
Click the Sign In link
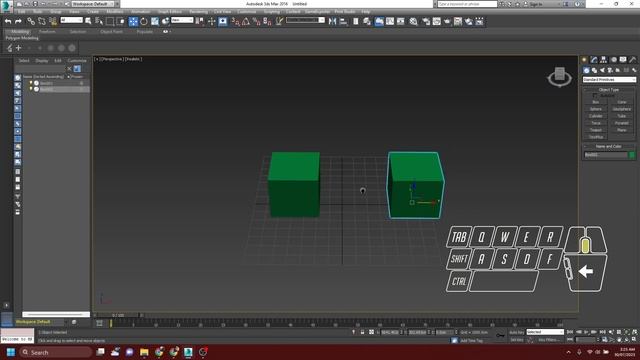click(536, 4)
